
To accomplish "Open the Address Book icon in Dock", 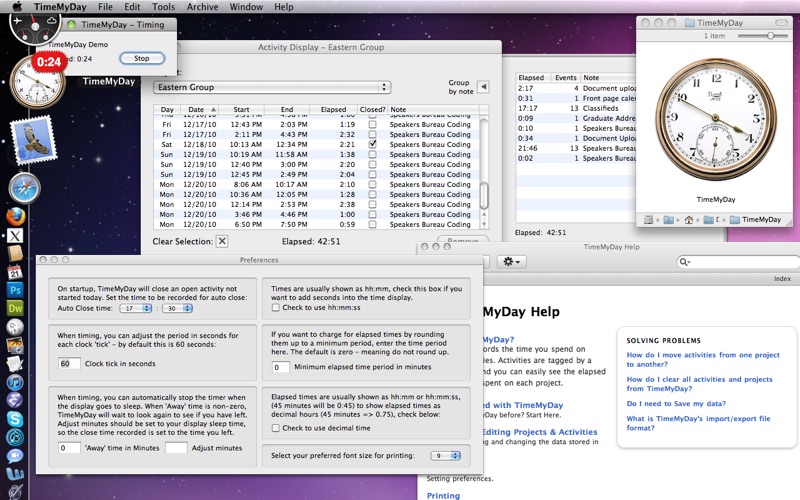I will pos(15,253).
